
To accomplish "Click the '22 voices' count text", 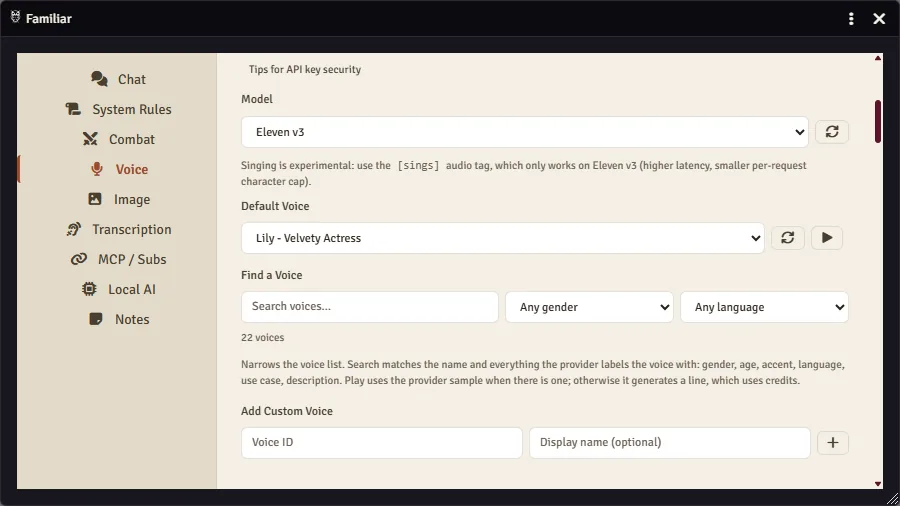I will pyautogui.click(x=262, y=337).
